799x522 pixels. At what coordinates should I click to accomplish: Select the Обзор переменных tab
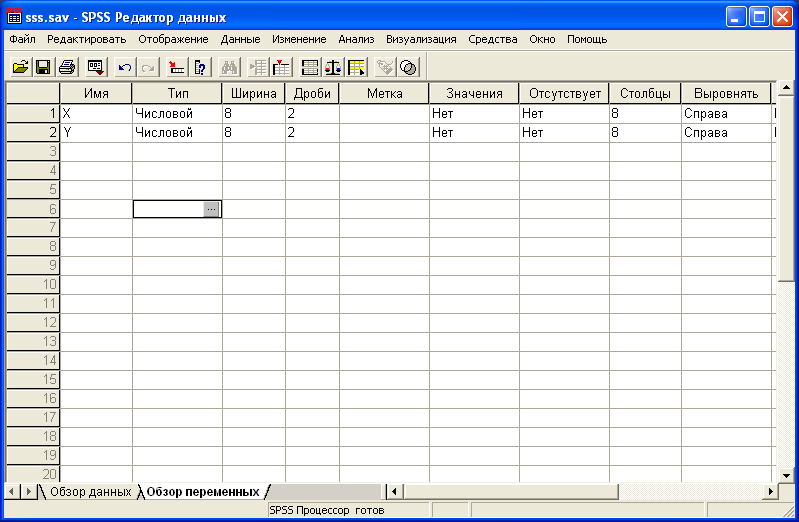click(203, 492)
